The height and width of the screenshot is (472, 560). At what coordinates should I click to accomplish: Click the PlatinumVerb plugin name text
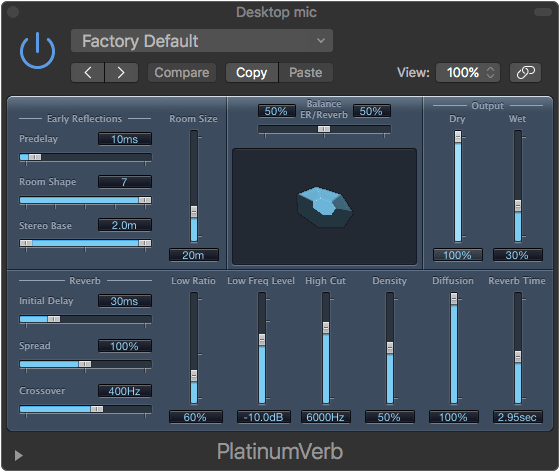point(280,452)
